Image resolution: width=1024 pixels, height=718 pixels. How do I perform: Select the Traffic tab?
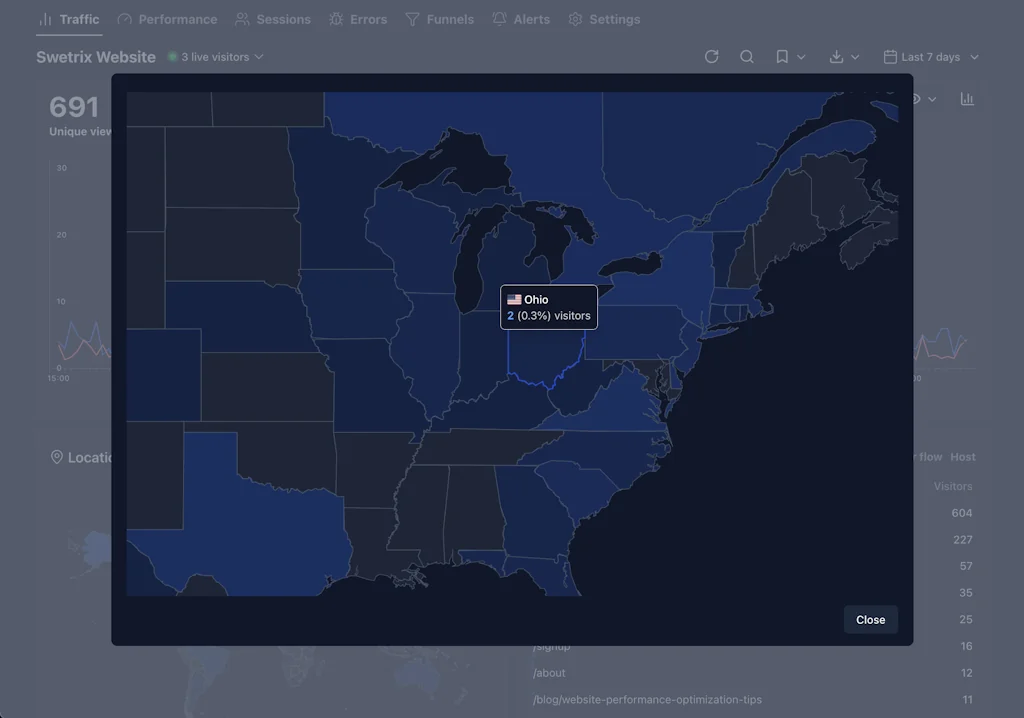pos(69,18)
